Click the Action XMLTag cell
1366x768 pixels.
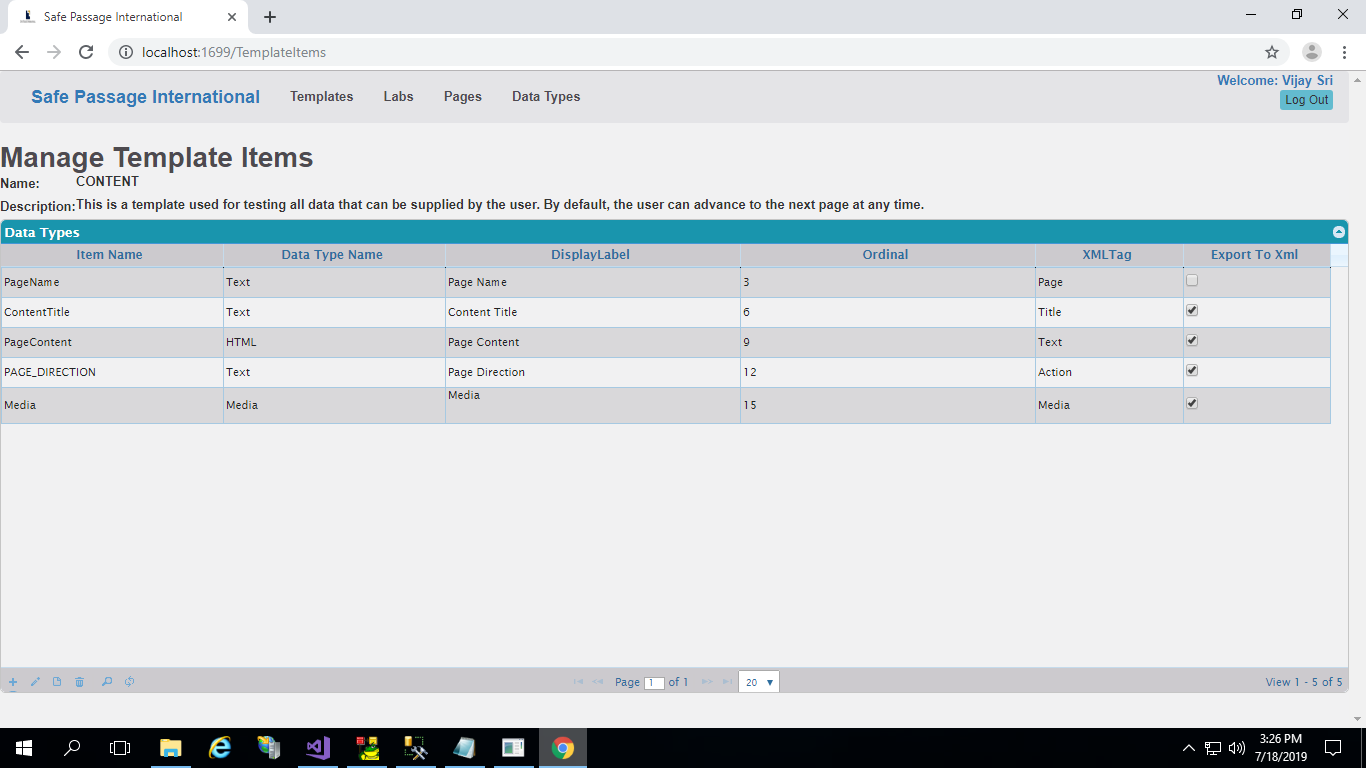pos(1109,372)
